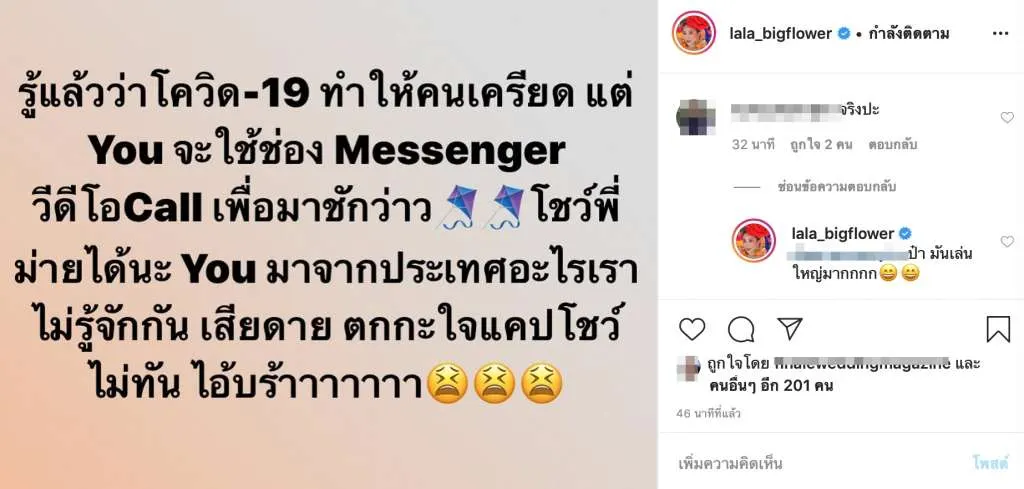Submit comment with โพสต์ button

click(990, 464)
